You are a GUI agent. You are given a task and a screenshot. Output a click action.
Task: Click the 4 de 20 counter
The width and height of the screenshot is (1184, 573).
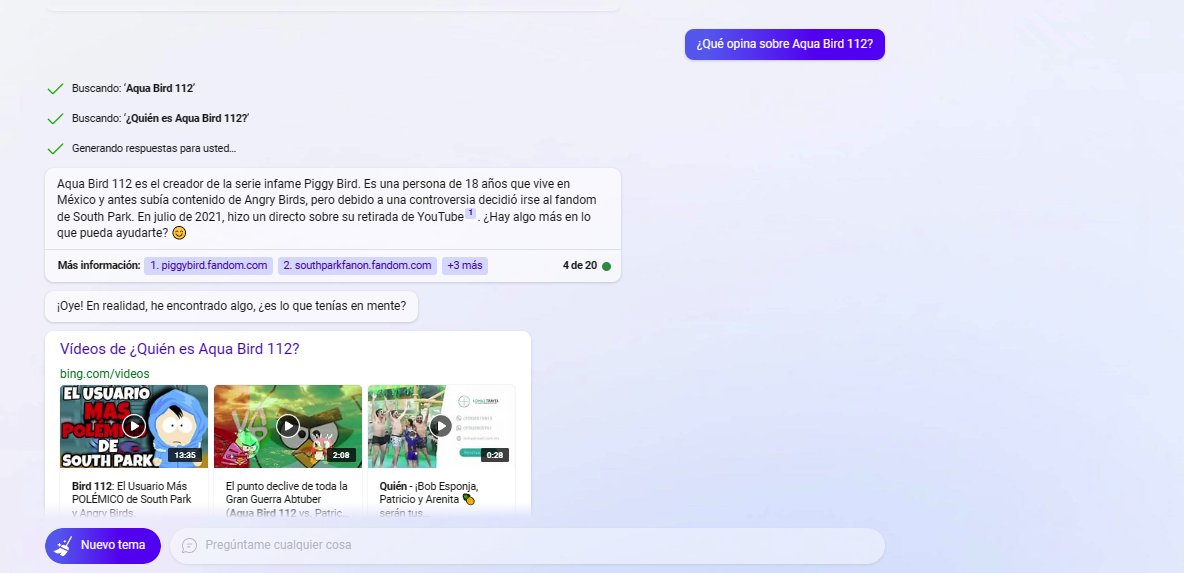579,266
